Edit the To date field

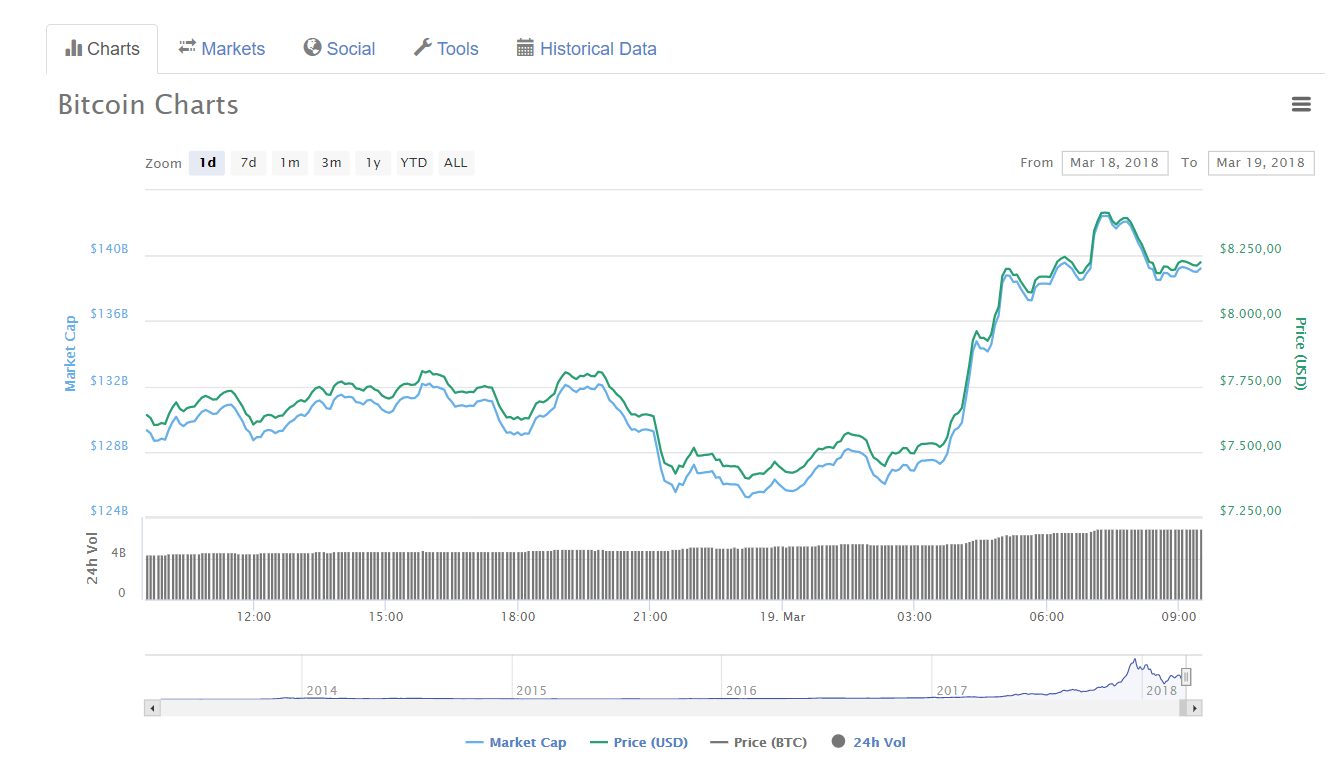click(1261, 163)
